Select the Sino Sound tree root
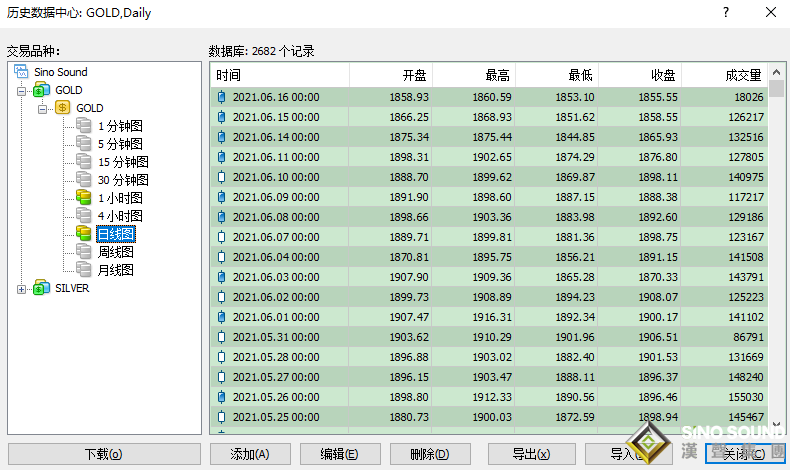Screen dimensions: 790x470 tap(61, 72)
